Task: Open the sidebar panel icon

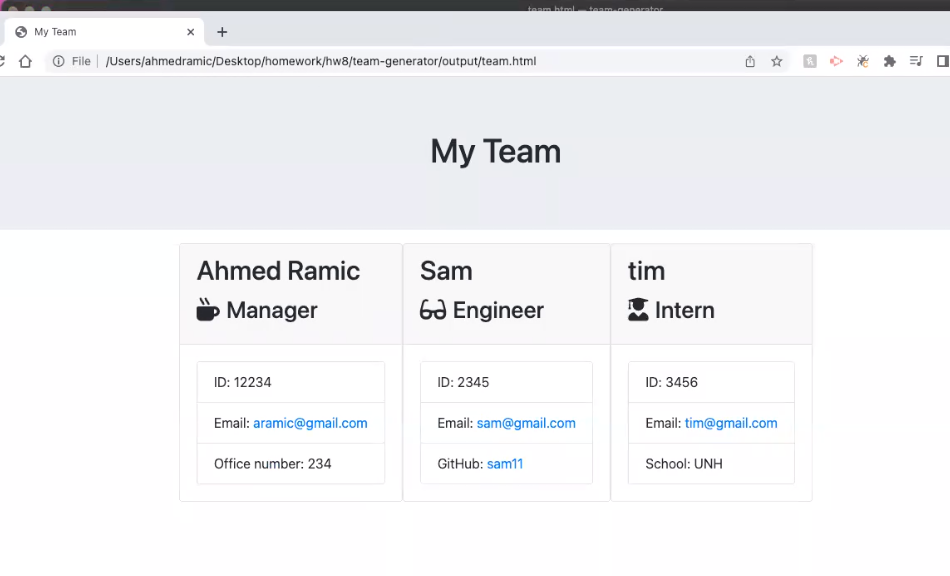Action: pos(942,61)
